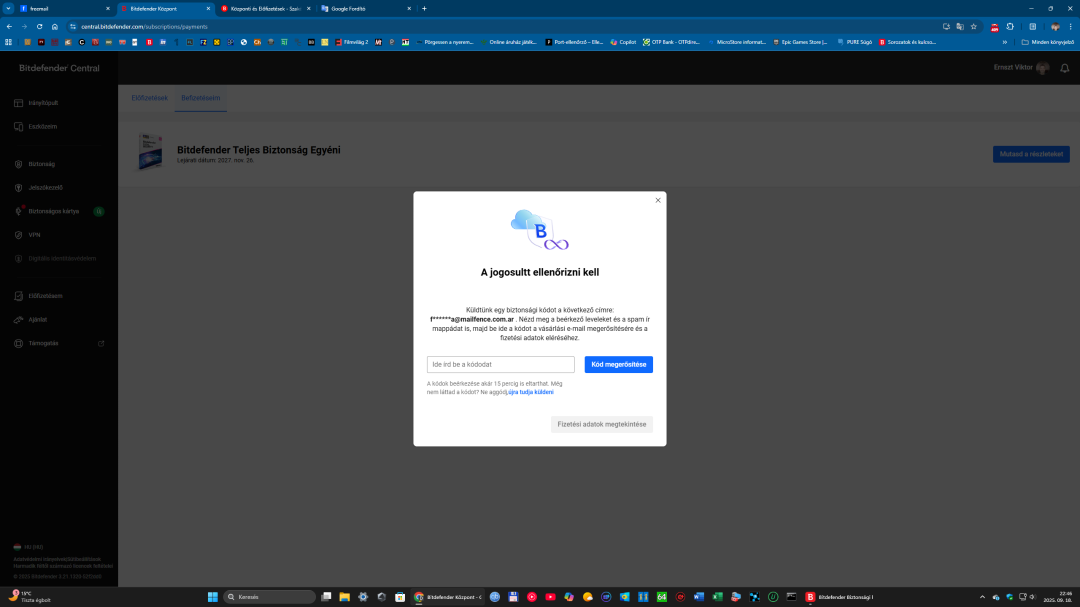Switch to the freemail browser tab
Viewport: 1080px width, 607px height.
[63, 9]
